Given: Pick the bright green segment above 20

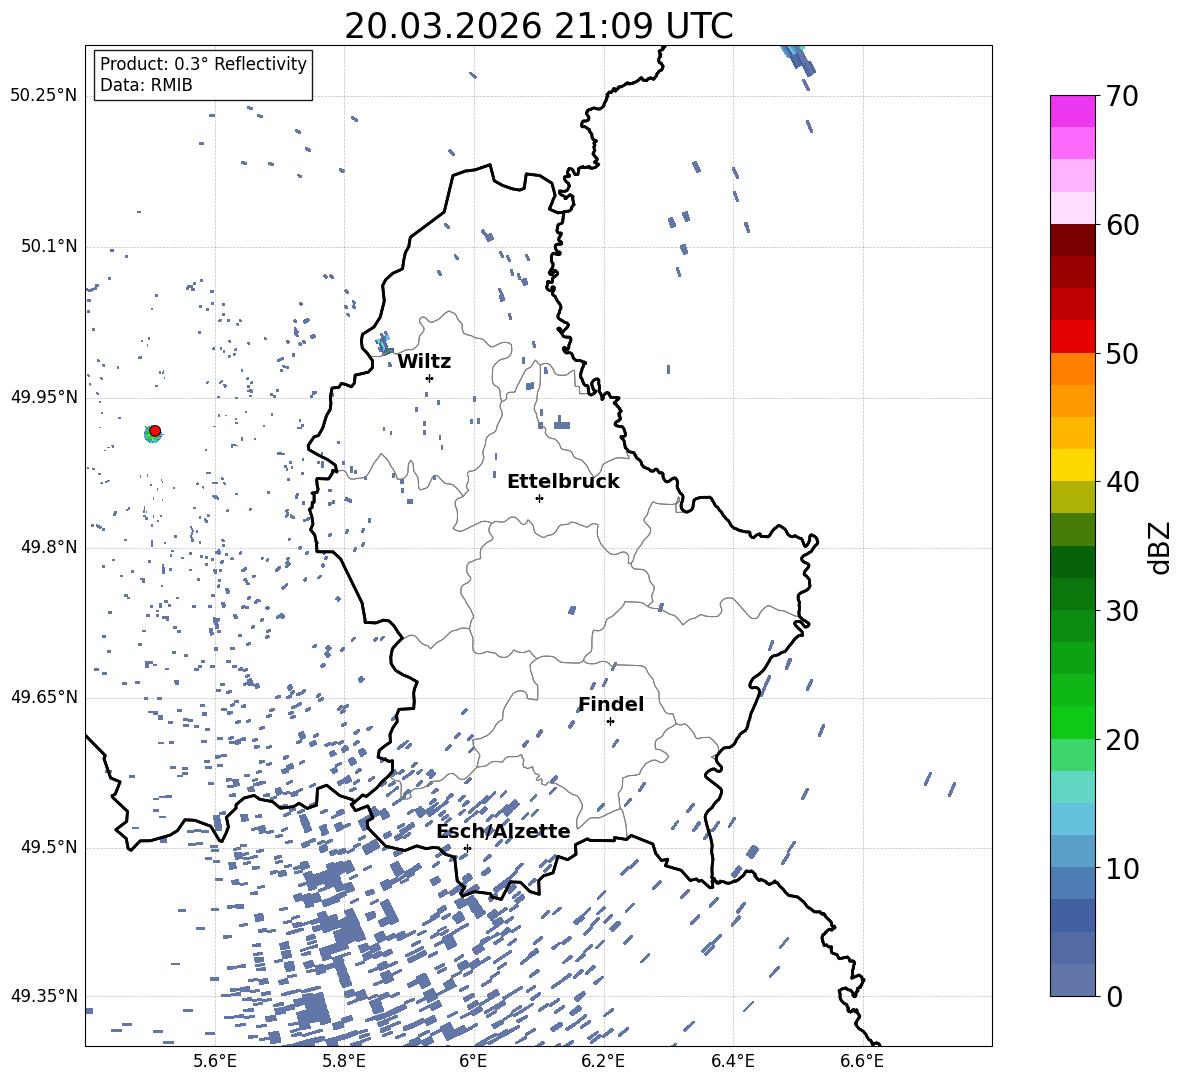Looking at the screenshot, I should [x=1072, y=722].
